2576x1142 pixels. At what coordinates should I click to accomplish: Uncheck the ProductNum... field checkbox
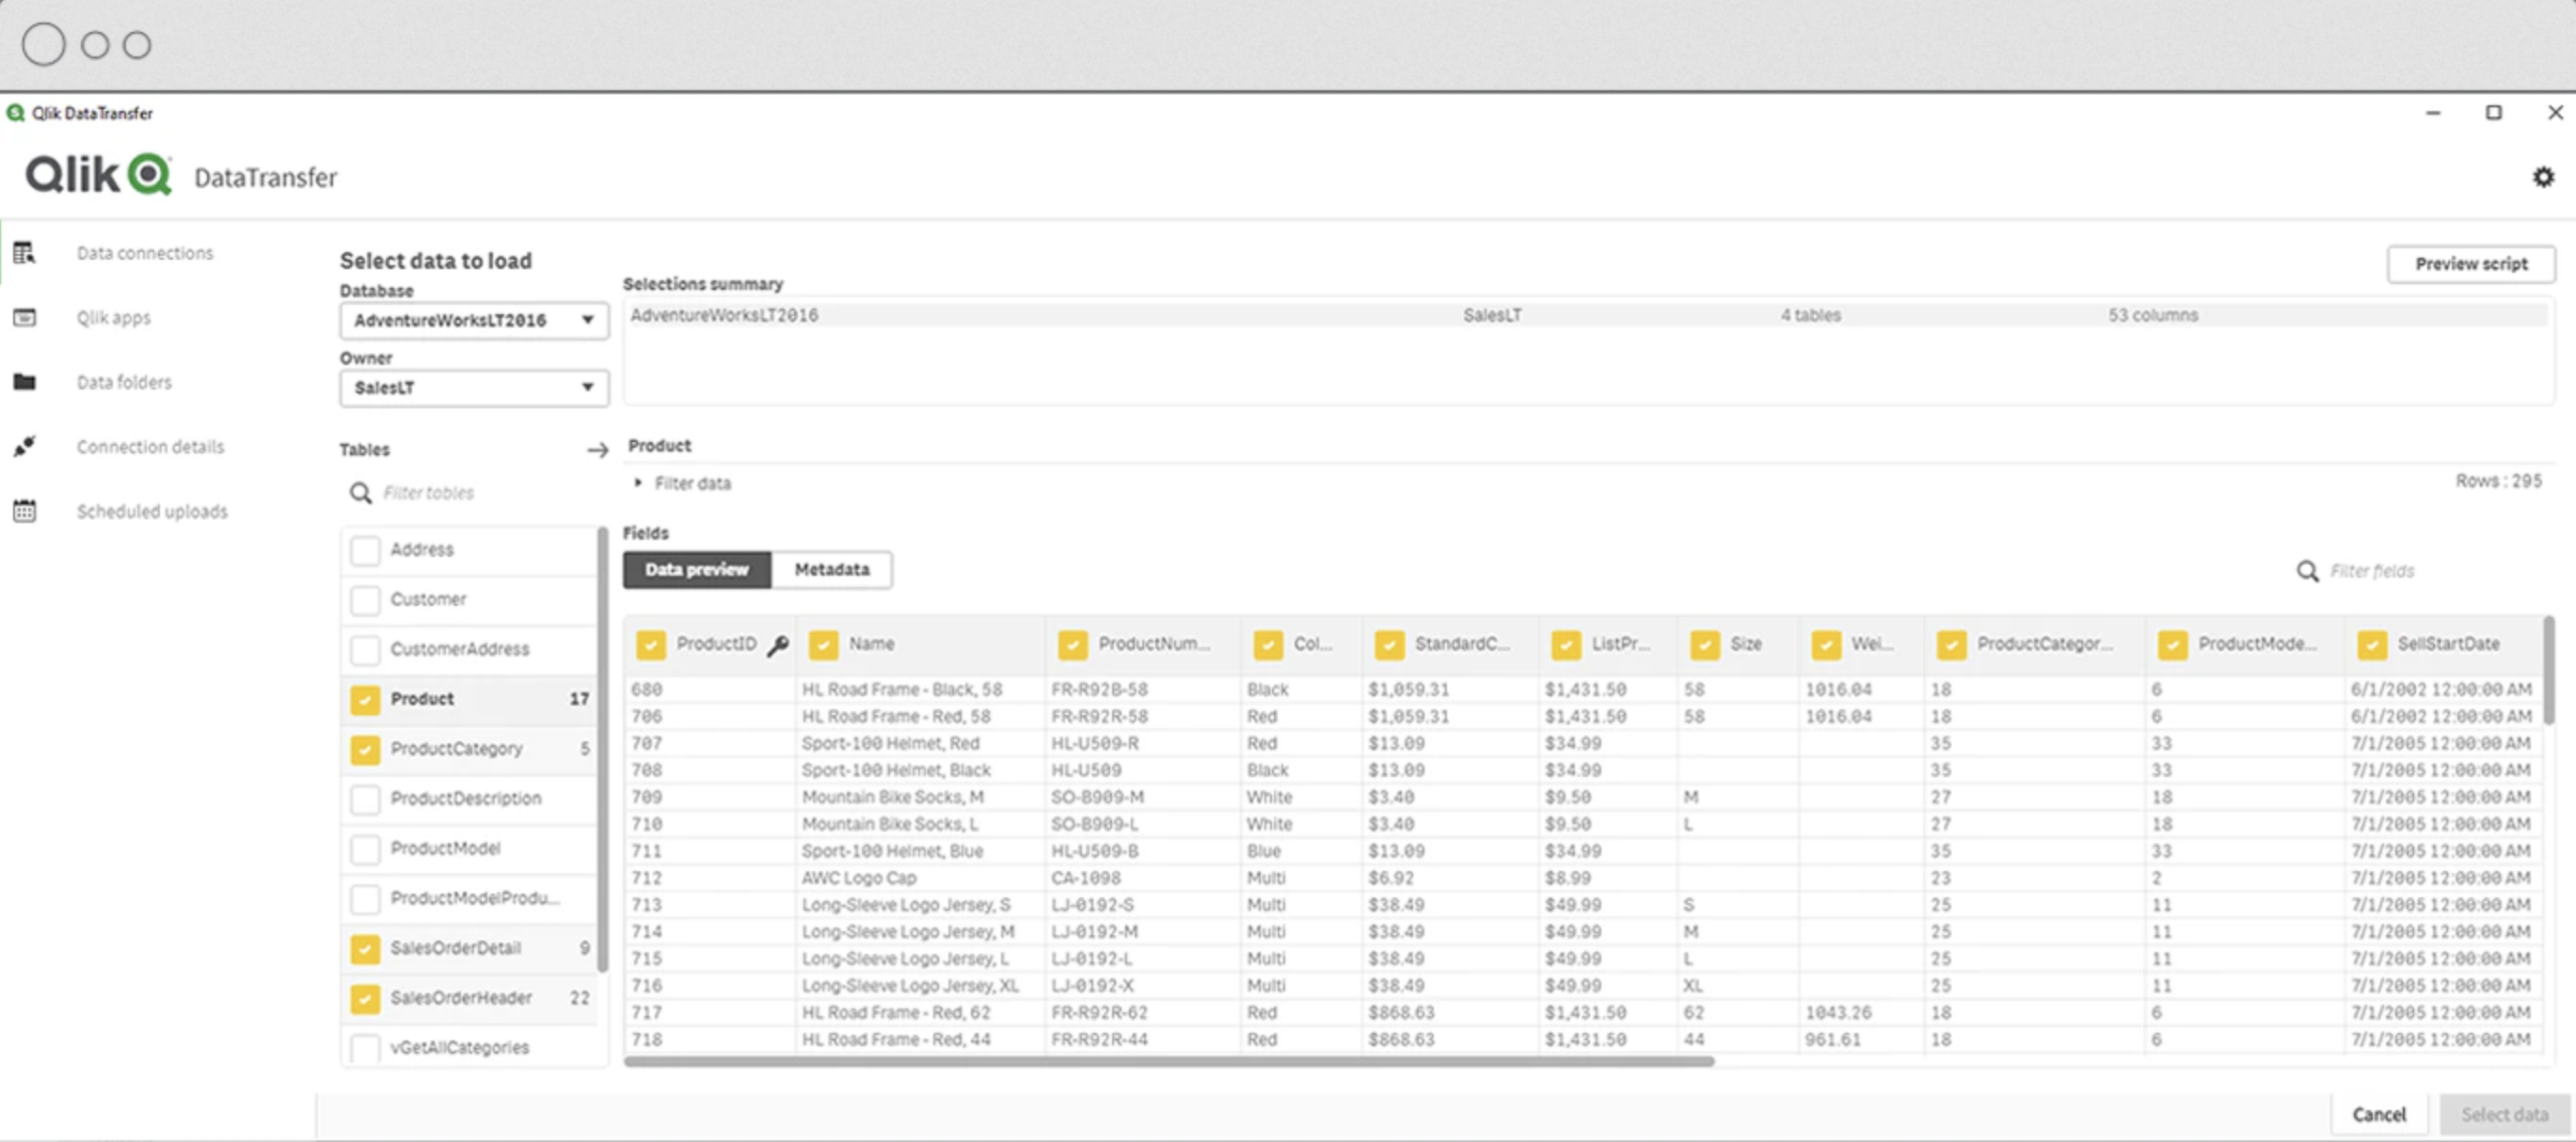(1073, 645)
